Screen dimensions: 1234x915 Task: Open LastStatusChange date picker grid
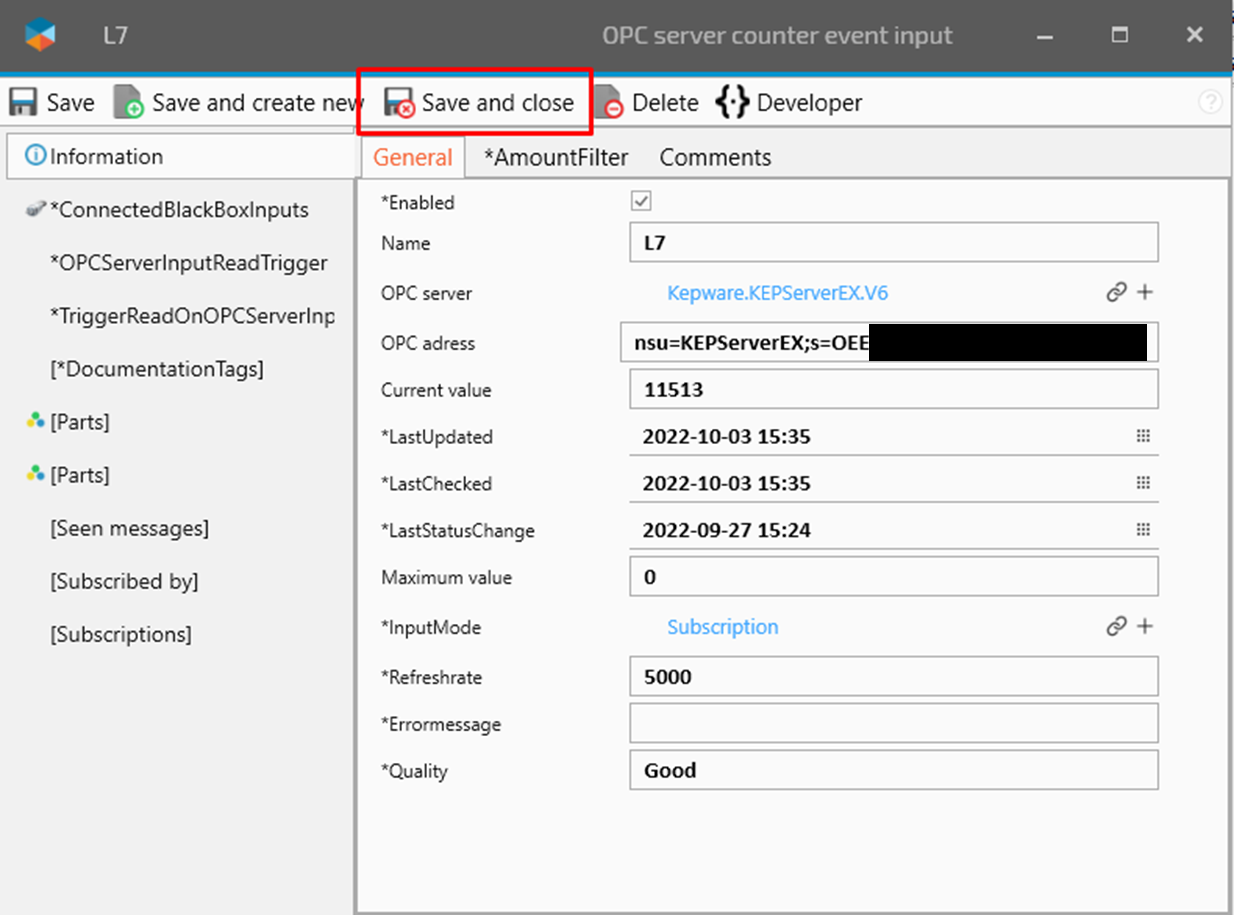[x=1143, y=530]
